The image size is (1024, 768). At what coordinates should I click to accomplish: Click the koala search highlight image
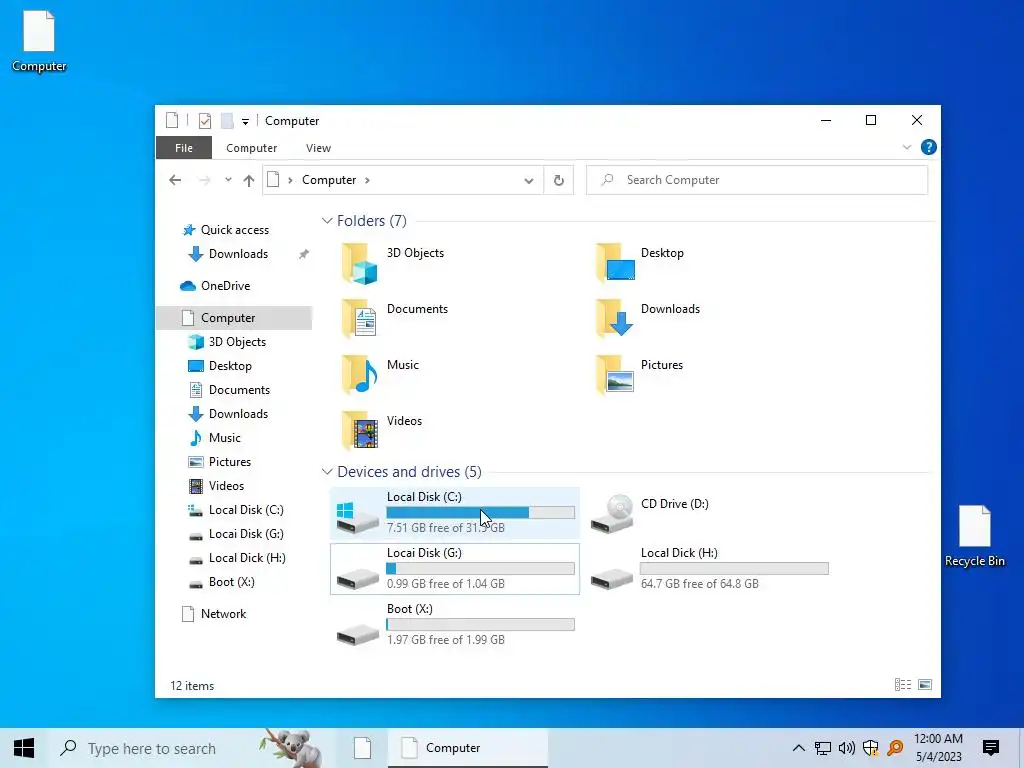tap(292, 748)
